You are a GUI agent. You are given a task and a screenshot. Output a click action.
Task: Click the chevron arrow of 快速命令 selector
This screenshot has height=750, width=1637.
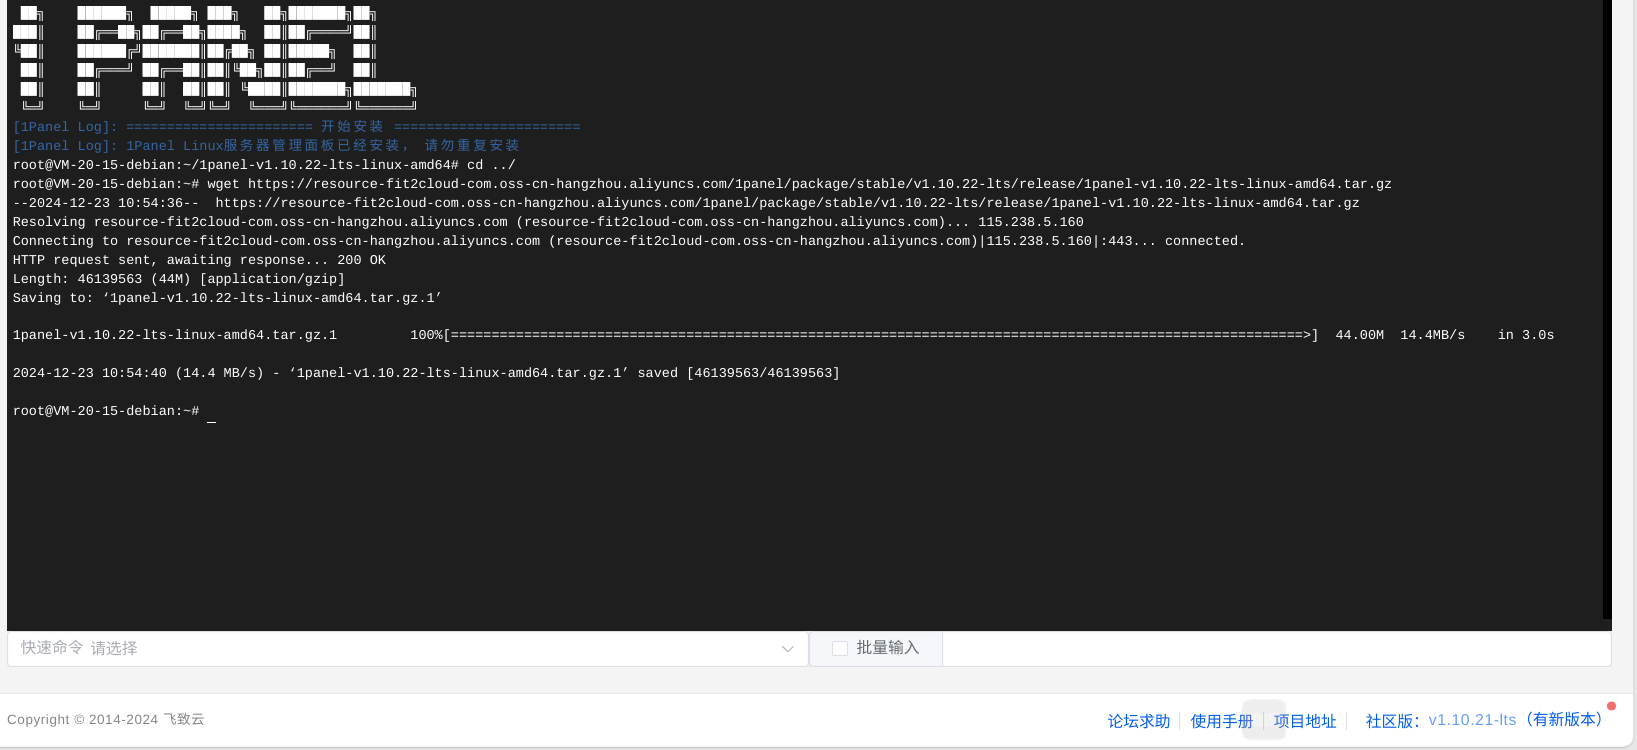(787, 649)
